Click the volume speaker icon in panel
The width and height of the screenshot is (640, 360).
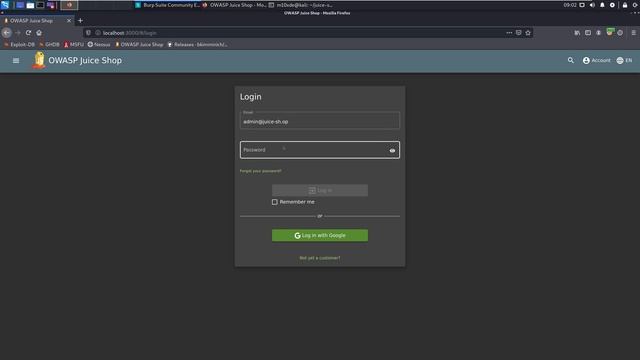click(x=592, y=5)
